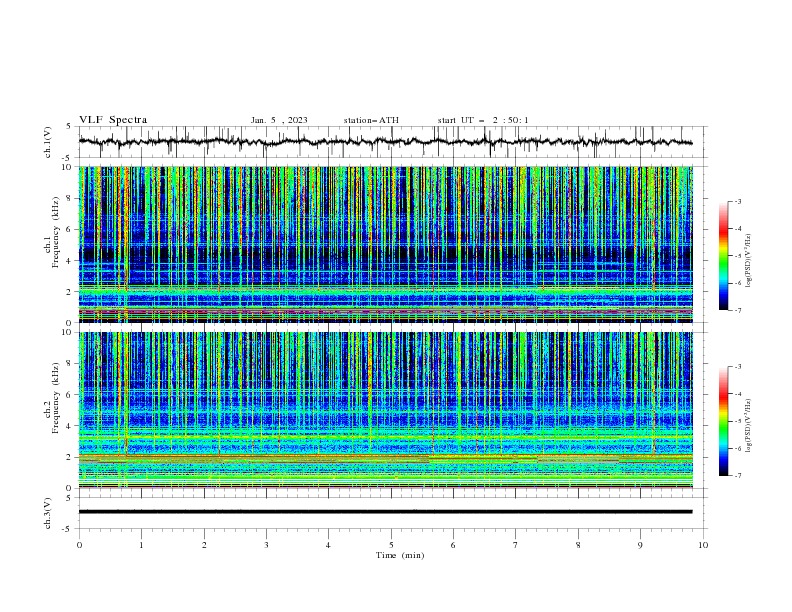Click the "2" kHz tick on ch.2 frequency axis
The image size is (792, 612).
[x=70, y=457]
